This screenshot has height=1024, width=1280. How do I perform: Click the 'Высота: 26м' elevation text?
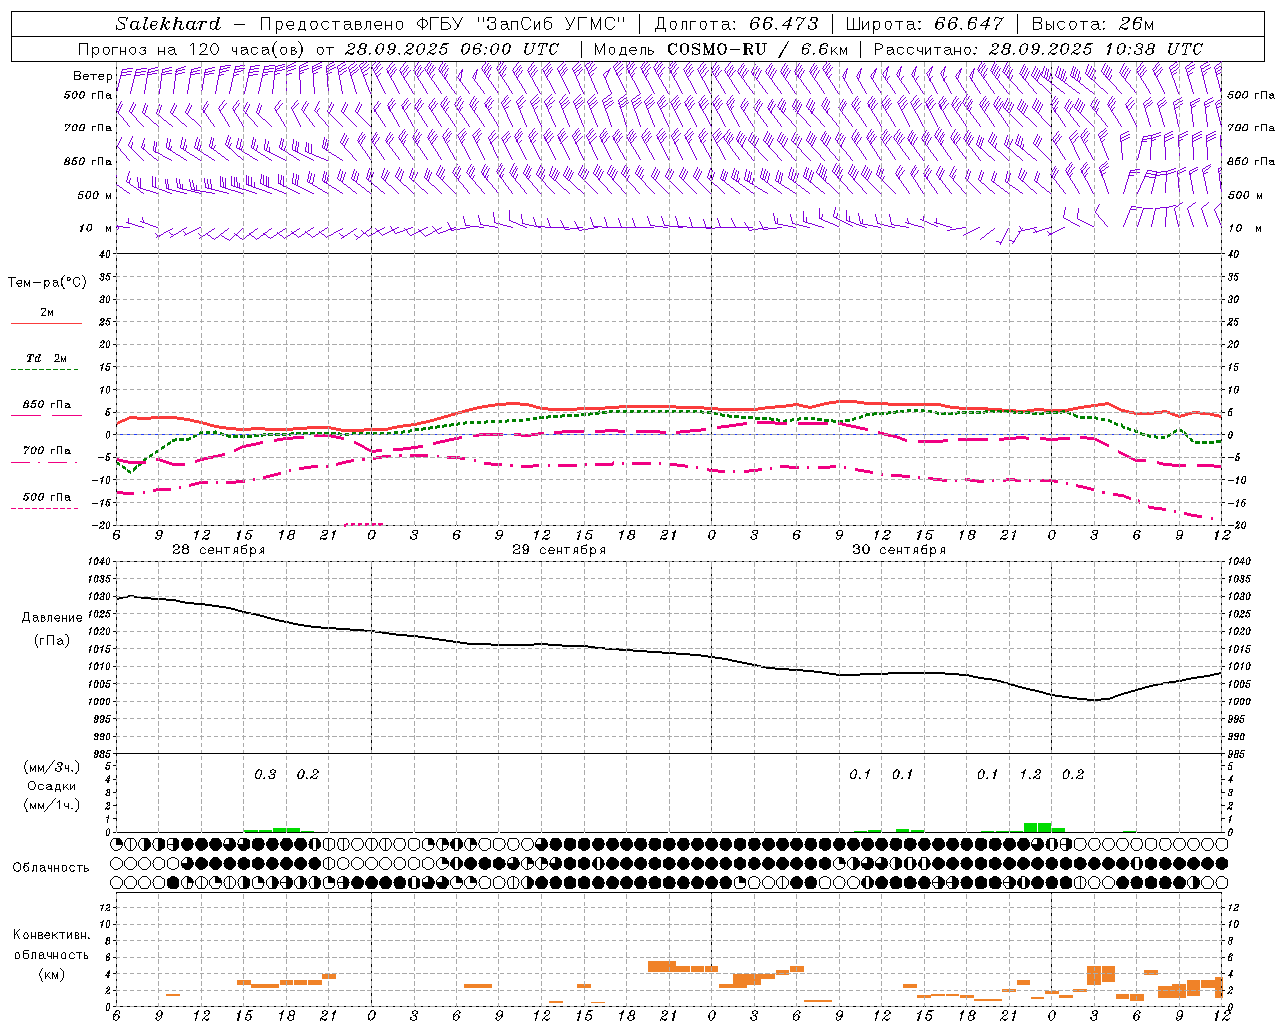pos(1092,24)
